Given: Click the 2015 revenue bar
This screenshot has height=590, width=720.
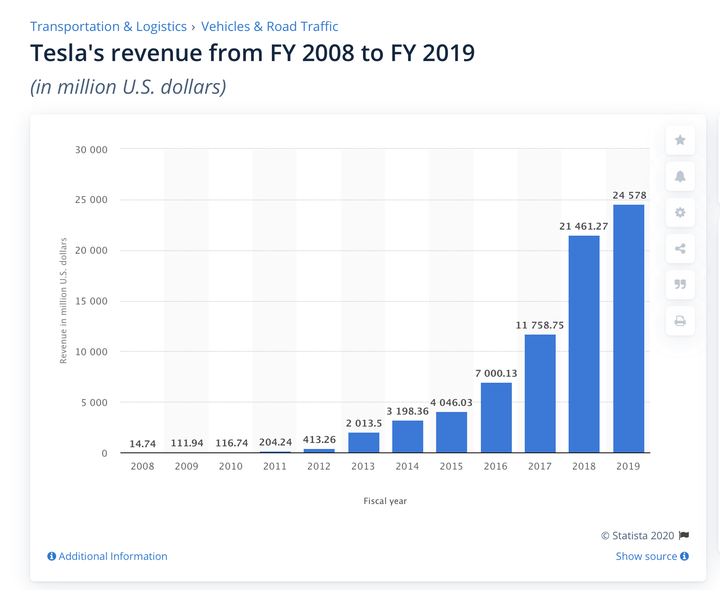Looking at the screenshot, I should [451, 433].
